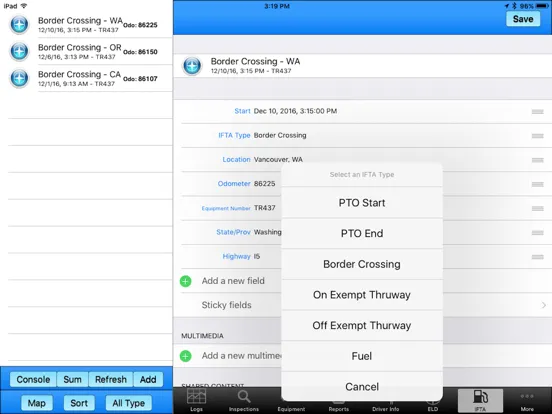Tap the Wi-Fi icon in status bar
Viewport: 552px width, 414px height.
click(x=24, y=6)
